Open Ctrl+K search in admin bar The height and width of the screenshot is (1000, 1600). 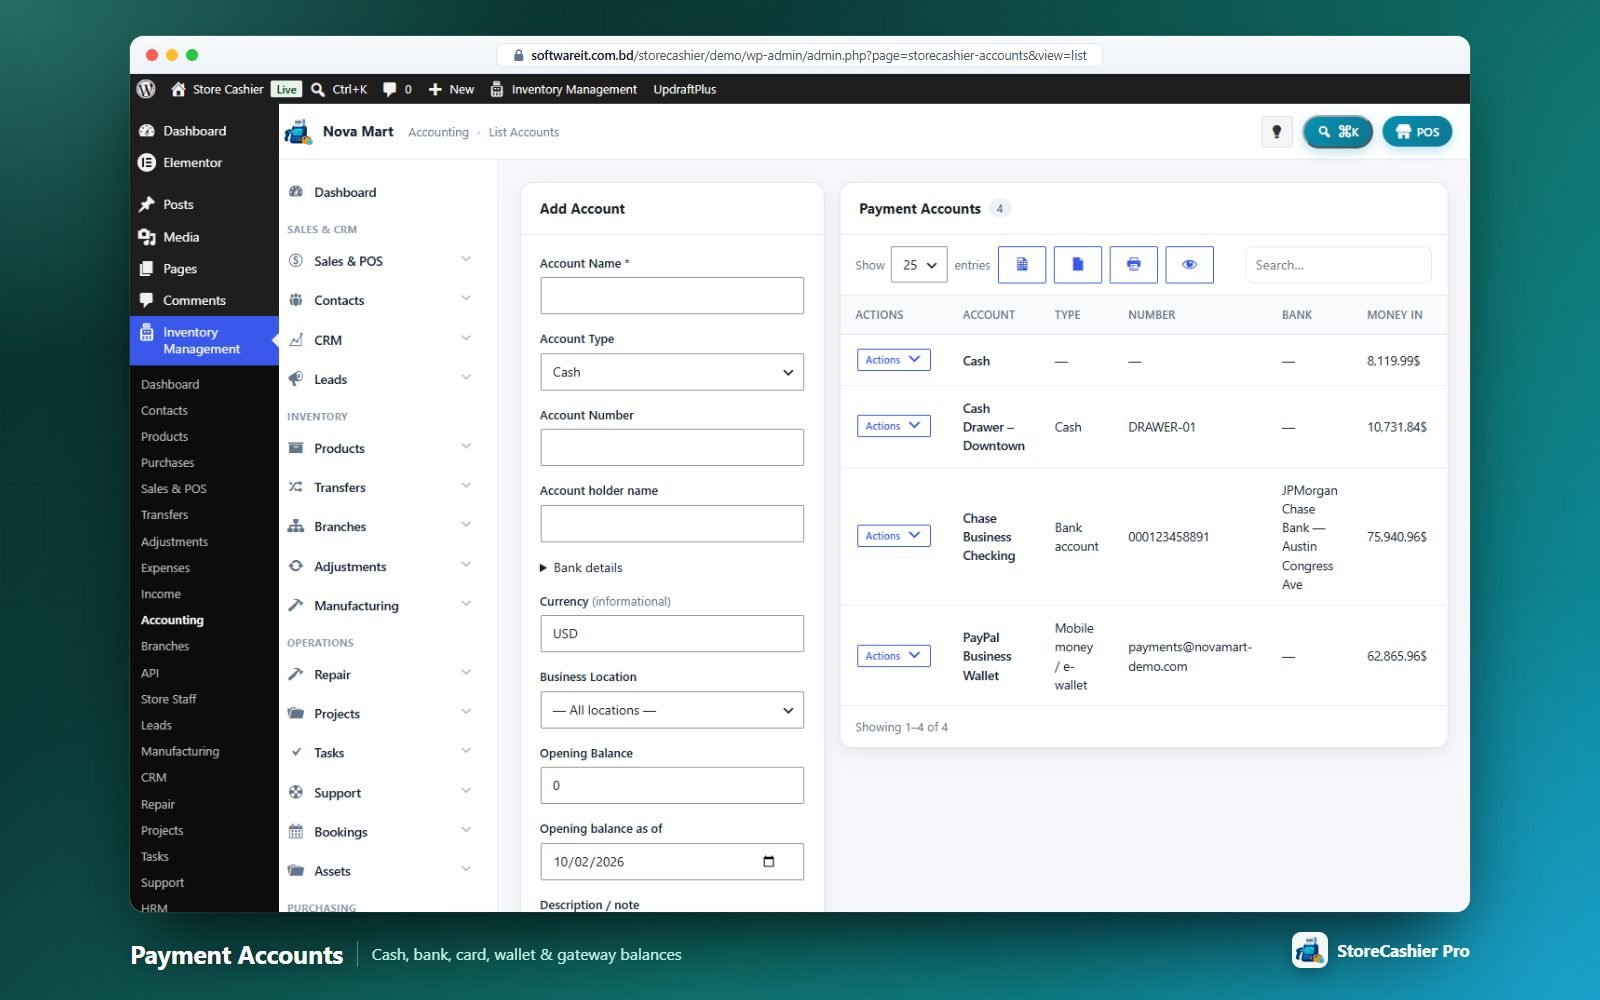pyautogui.click(x=339, y=89)
